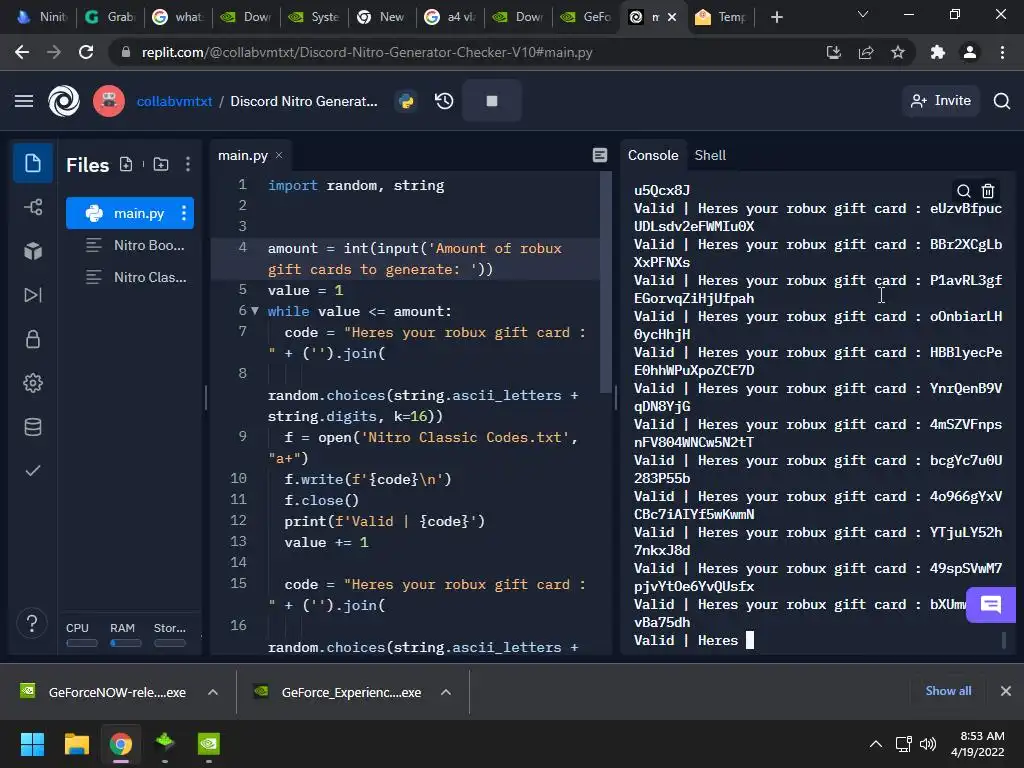
Task: Switch to the Temp browser tab
Action: 721,17
